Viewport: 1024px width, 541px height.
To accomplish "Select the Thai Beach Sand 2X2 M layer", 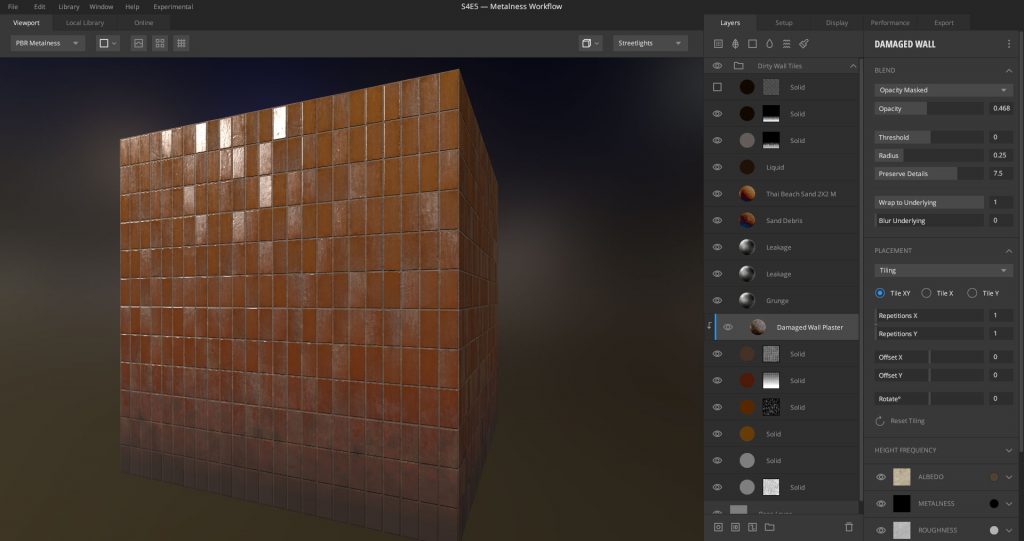I will click(x=800, y=194).
